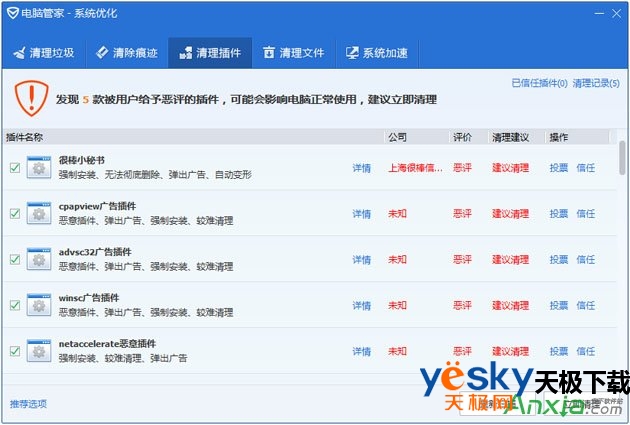The height and width of the screenshot is (425, 630).
Task: Switch to the 清除痕迹 tab
Action: [127, 53]
